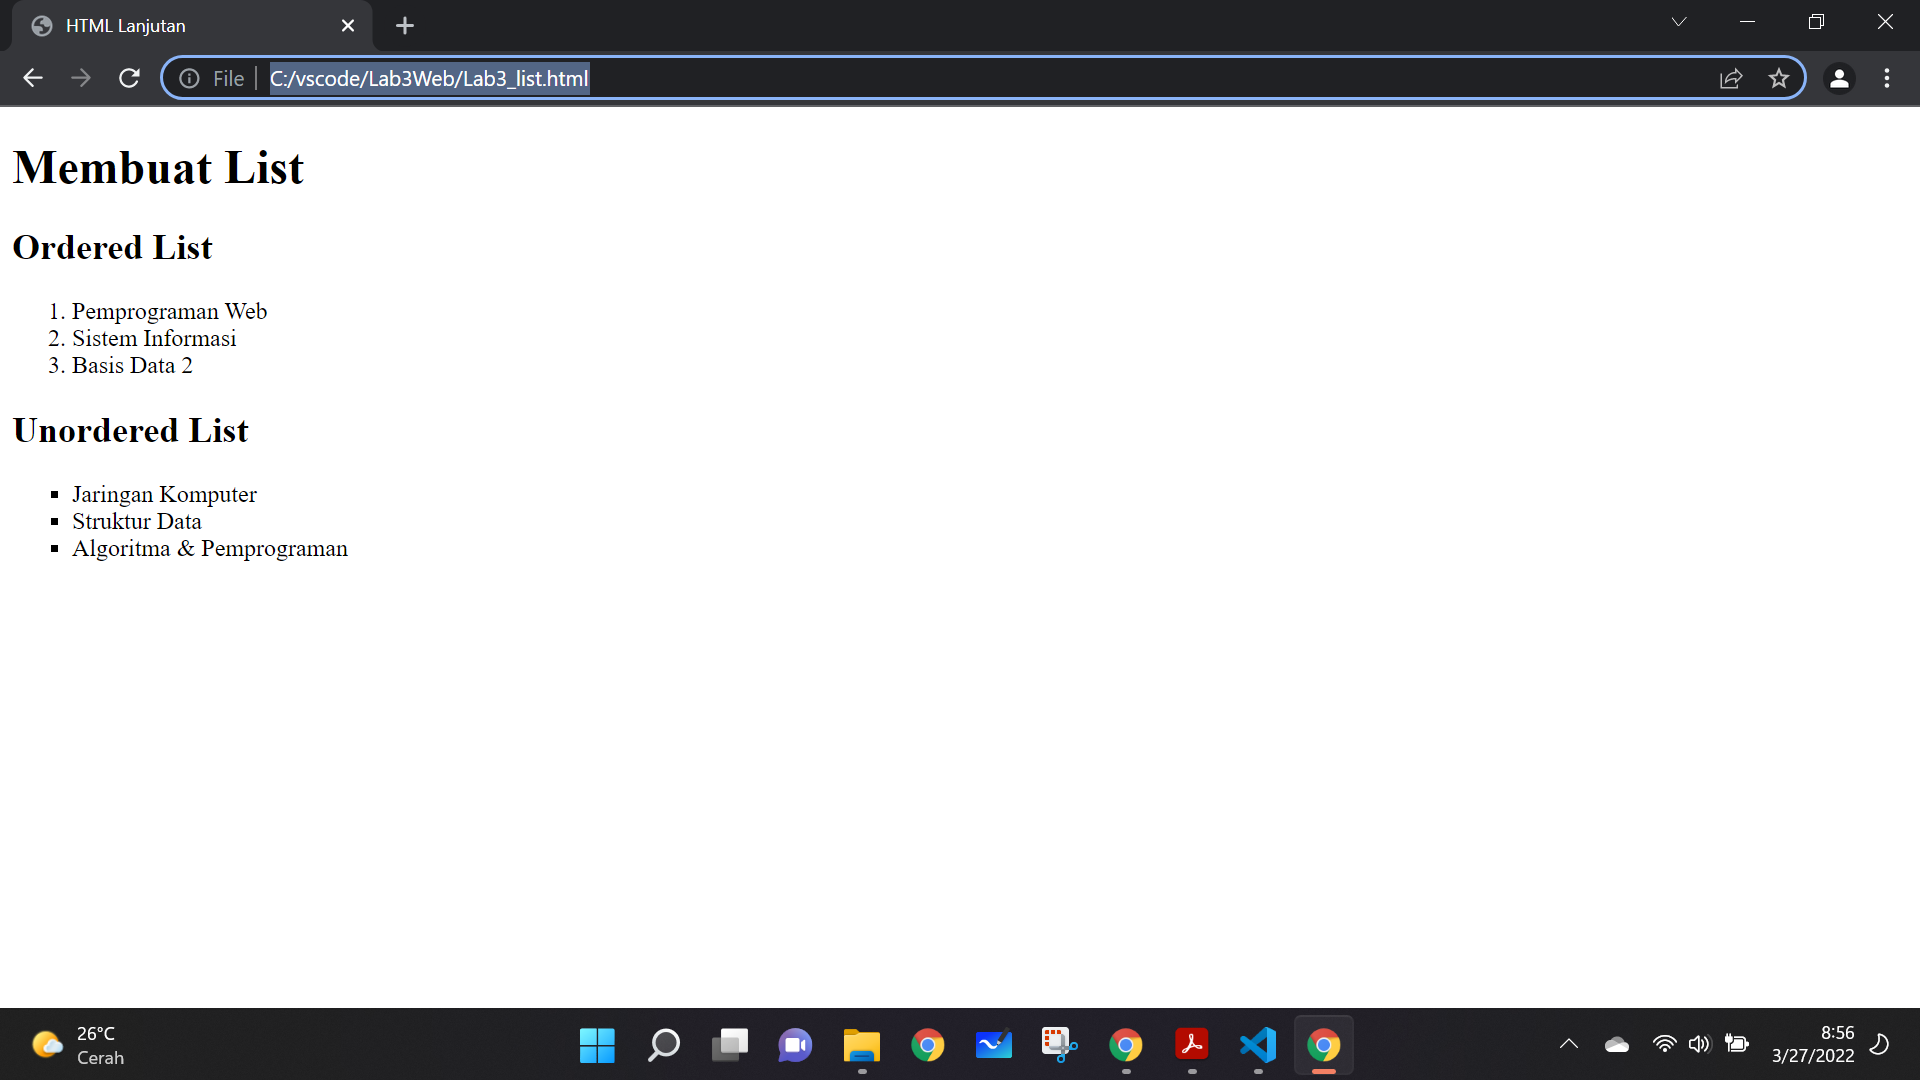Open the site information icon next to File
Image resolution: width=1920 pixels, height=1080 pixels.
click(x=189, y=78)
